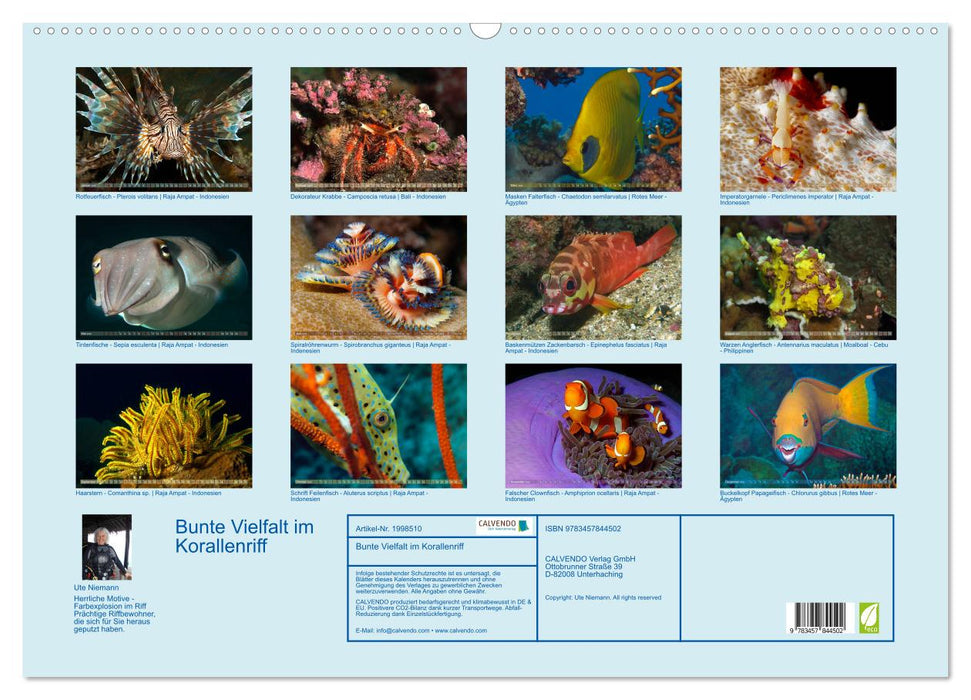Click the calendar hanger notch at top
The width and height of the screenshot is (971, 700).
(x=485, y=31)
